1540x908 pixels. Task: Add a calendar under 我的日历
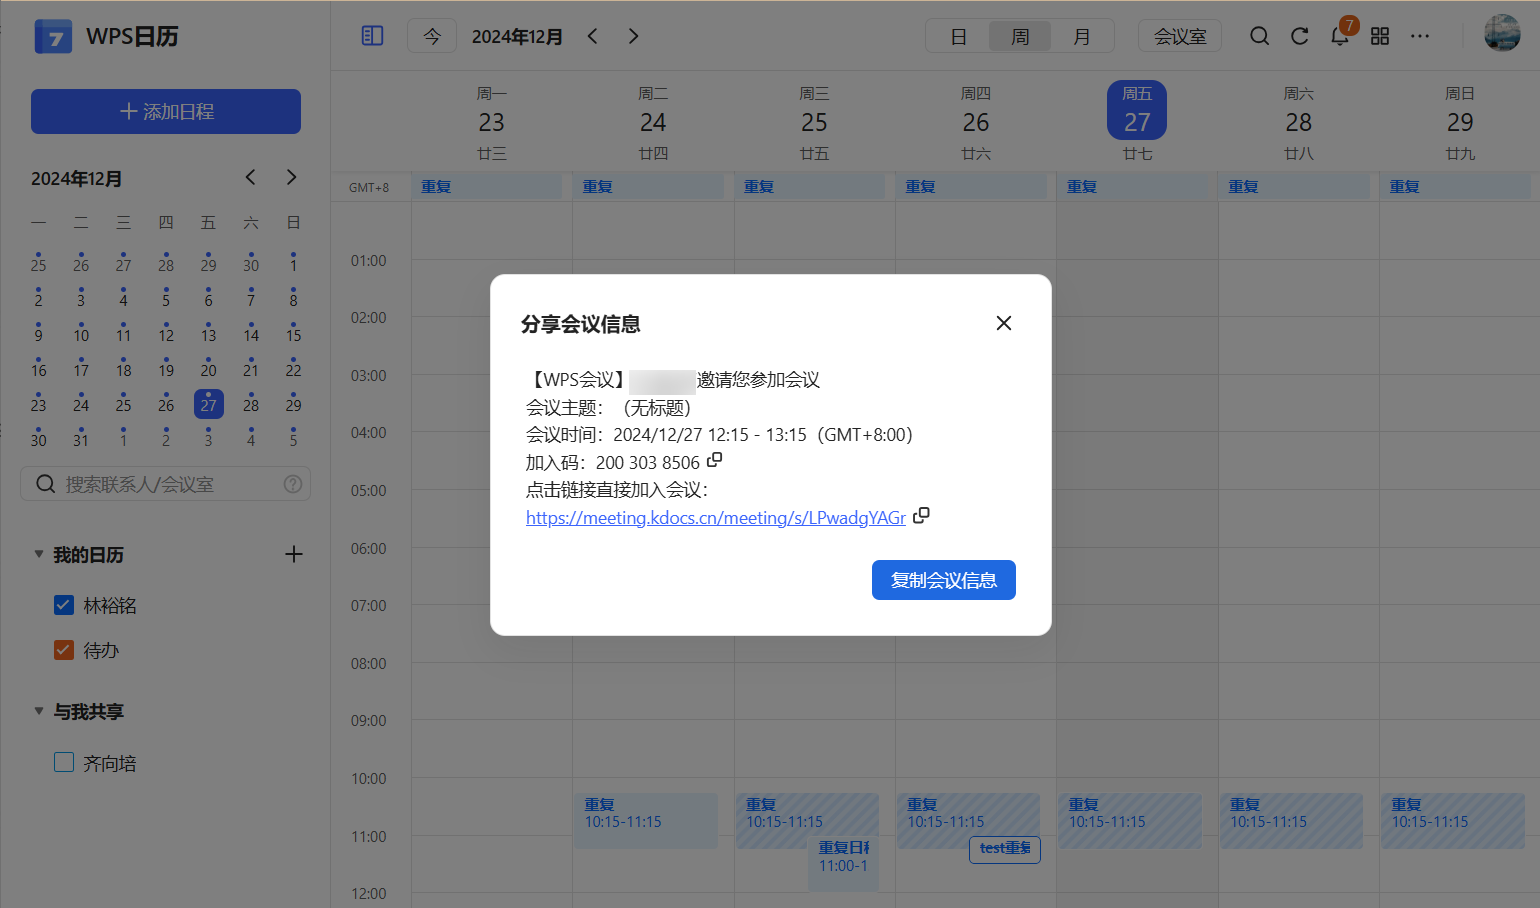click(294, 554)
